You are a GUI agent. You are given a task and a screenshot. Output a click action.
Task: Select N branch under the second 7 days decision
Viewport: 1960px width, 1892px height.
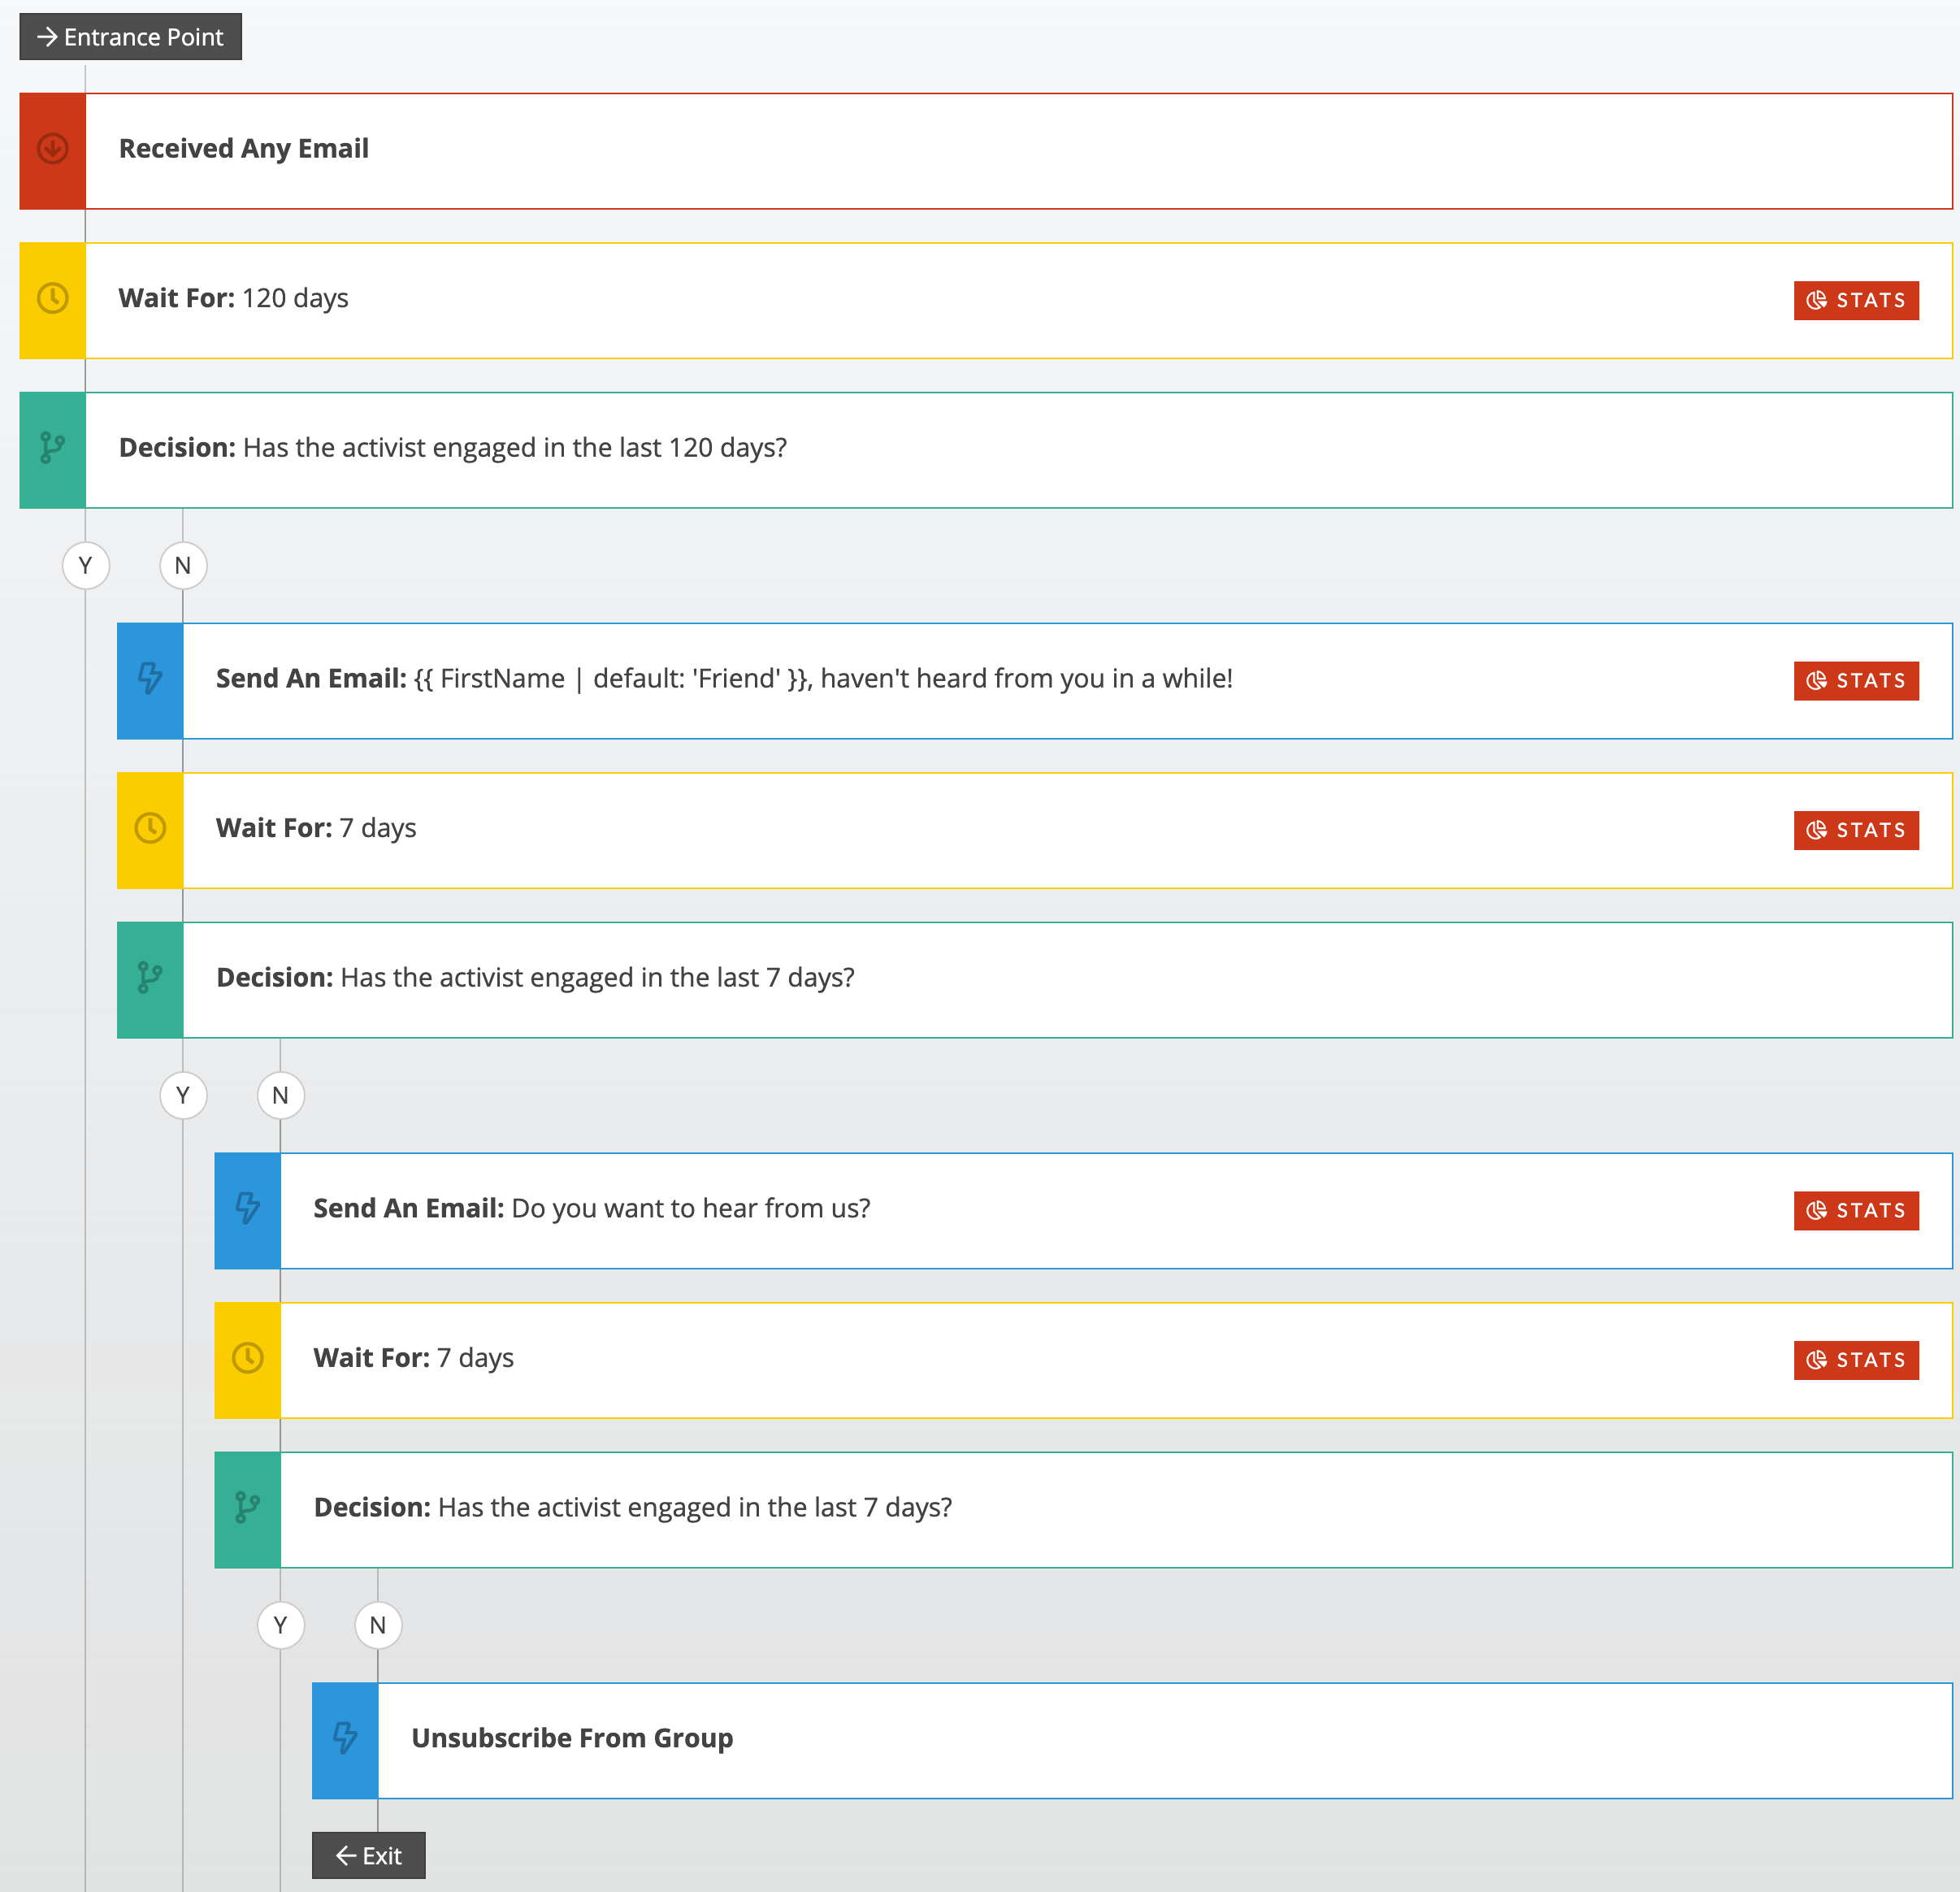point(378,1626)
